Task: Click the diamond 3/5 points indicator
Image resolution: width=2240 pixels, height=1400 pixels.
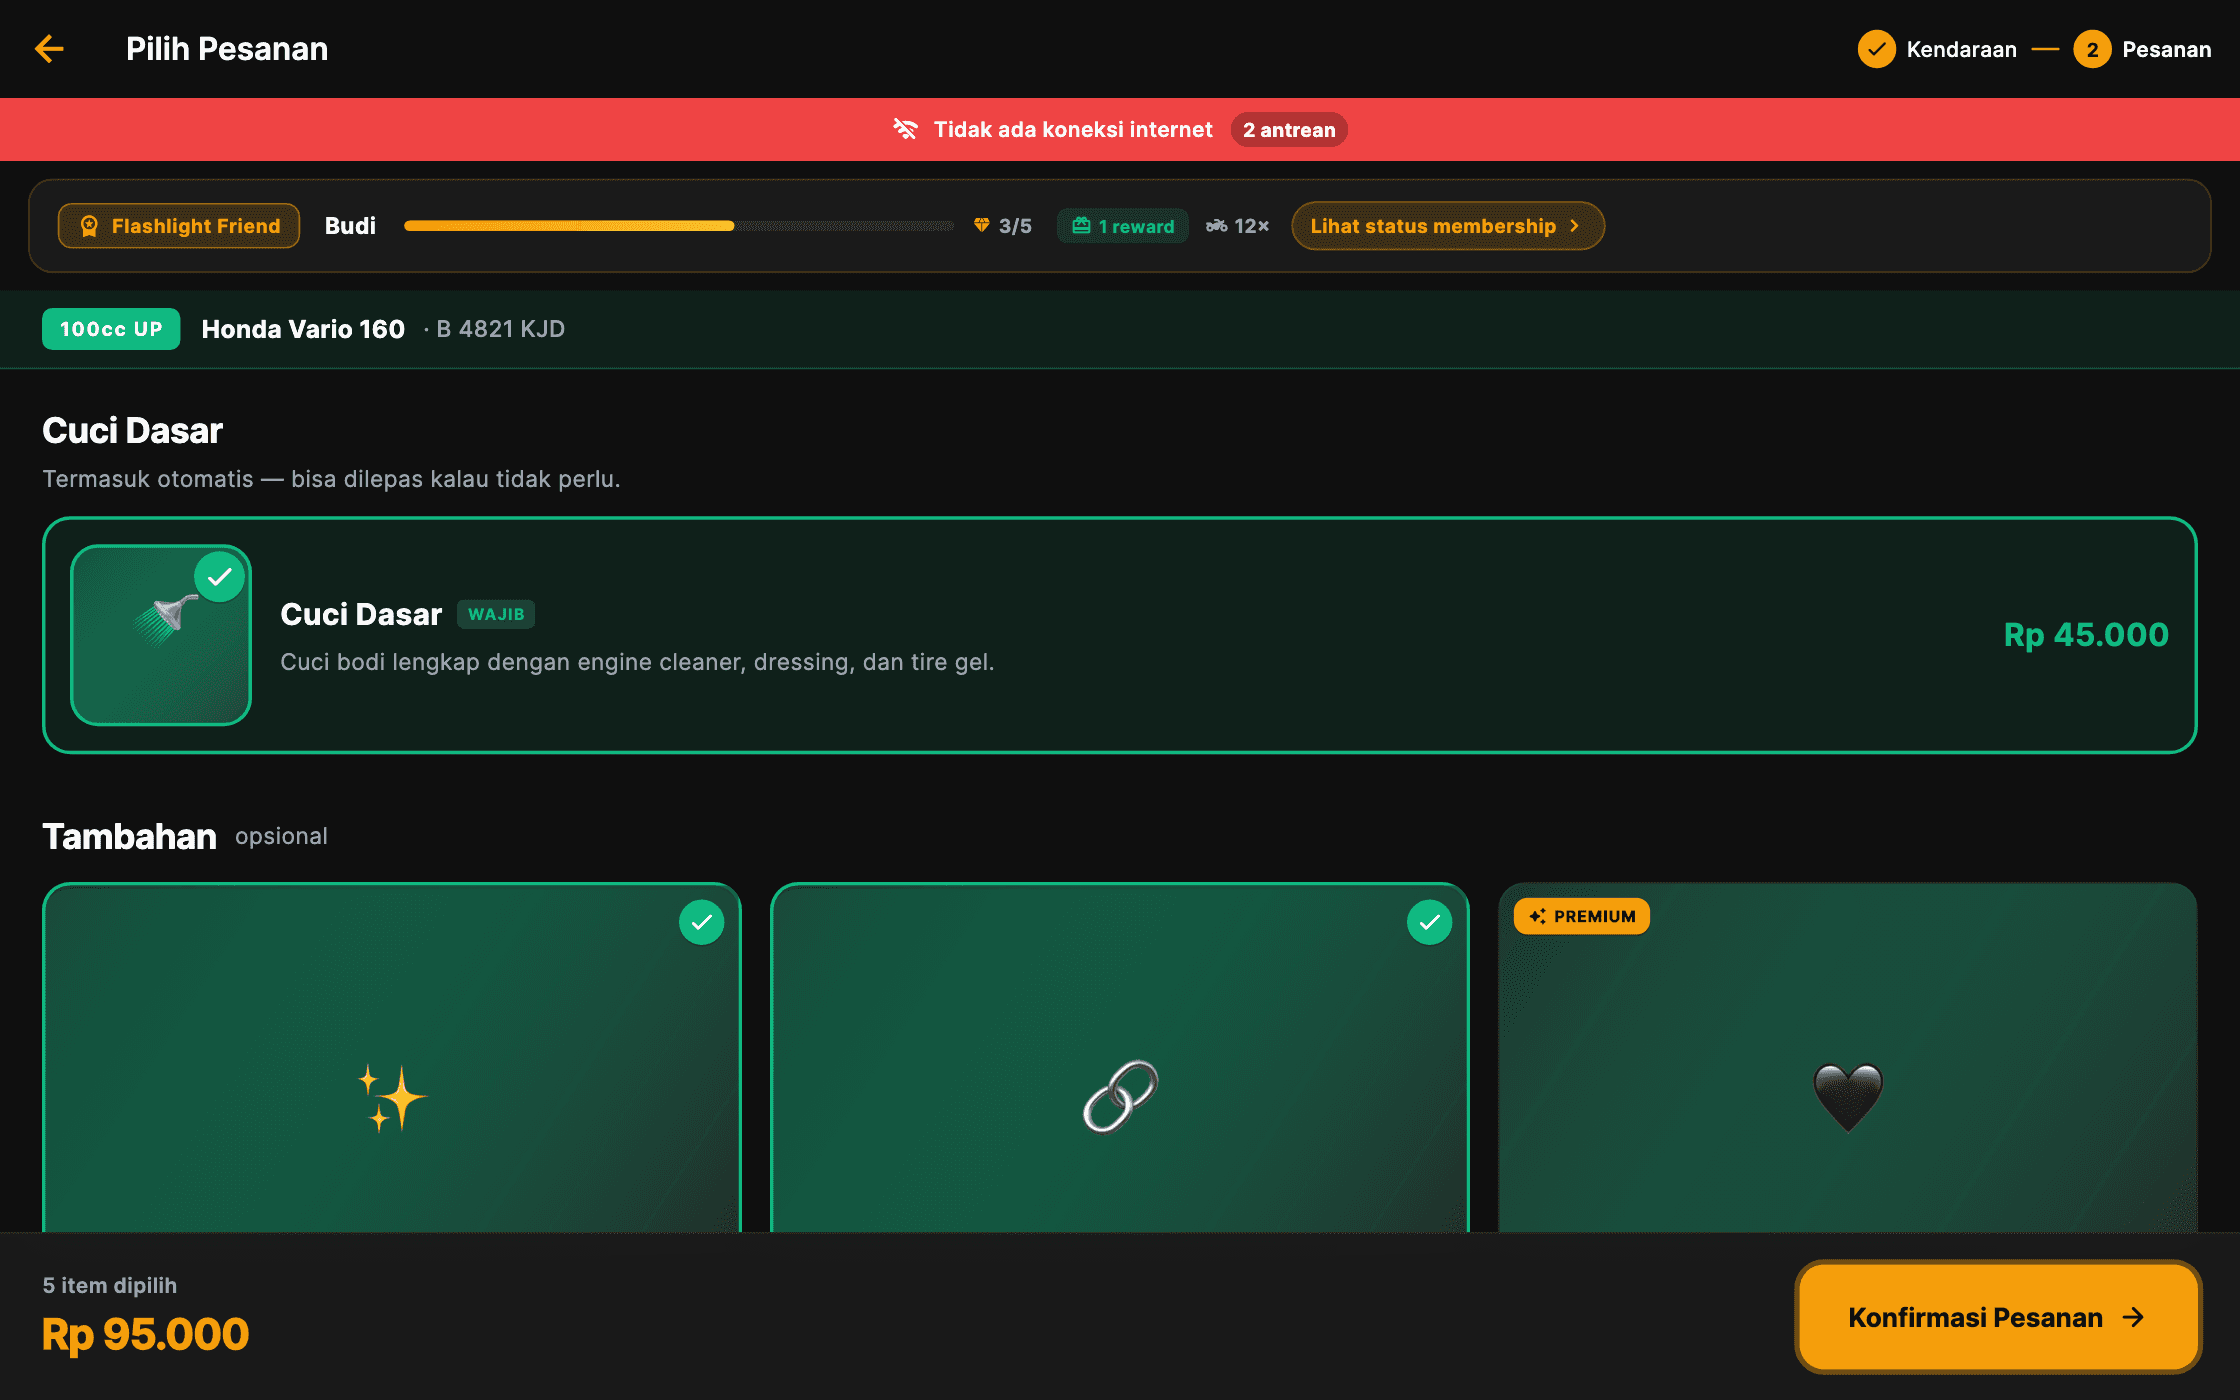Action: coord(1002,226)
